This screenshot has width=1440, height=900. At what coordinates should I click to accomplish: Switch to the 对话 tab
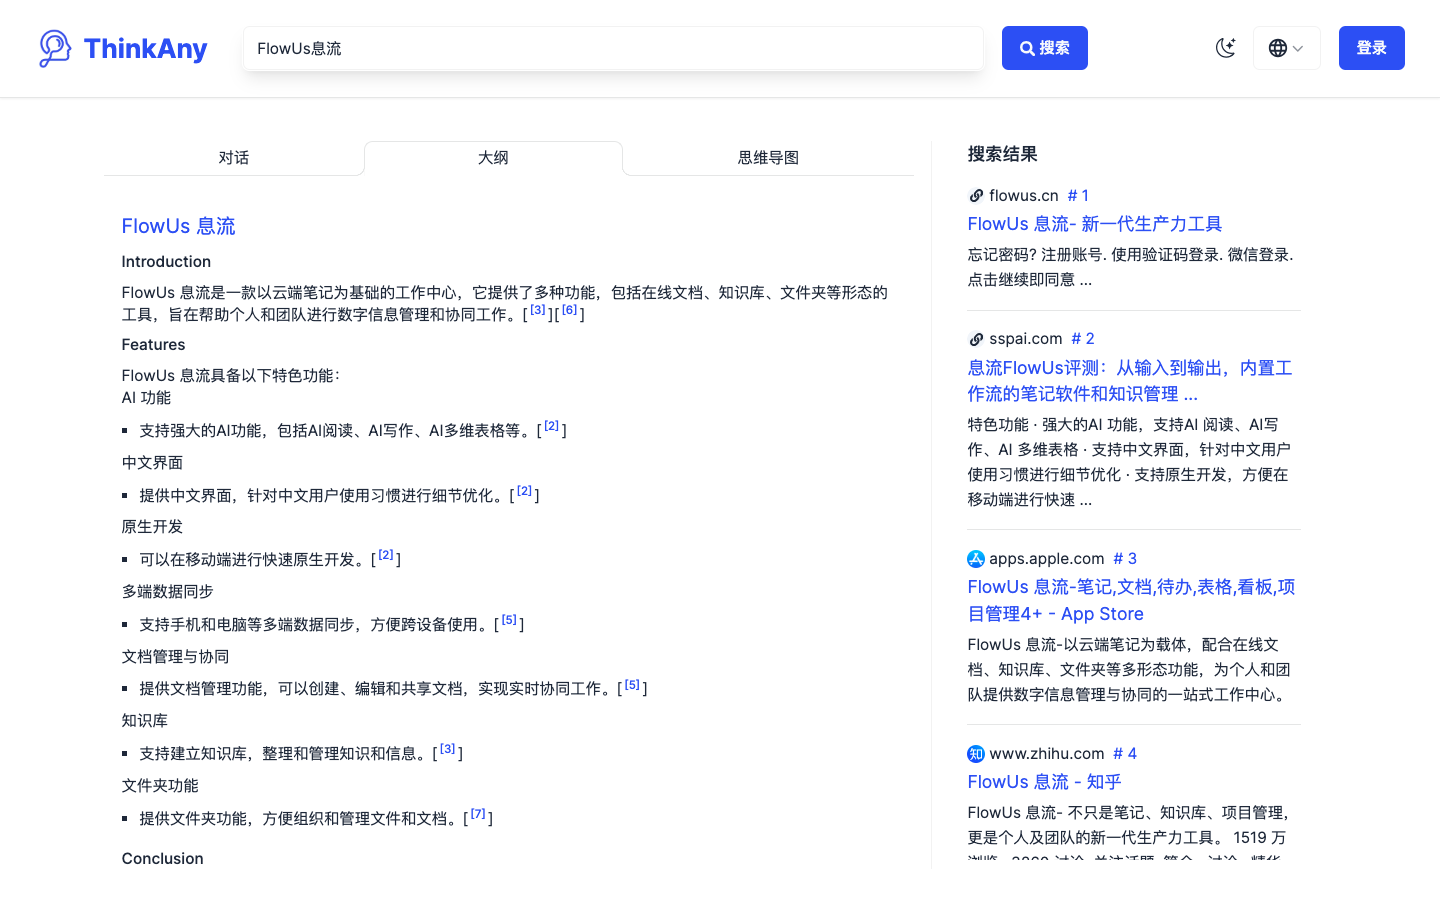[234, 157]
